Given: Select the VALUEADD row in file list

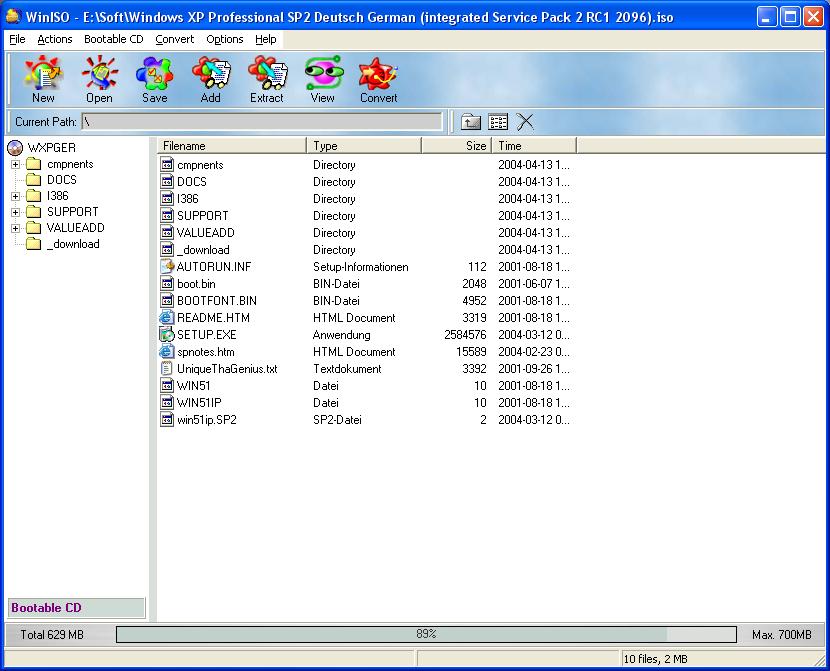Looking at the screenshot, I should click(365, 232).
